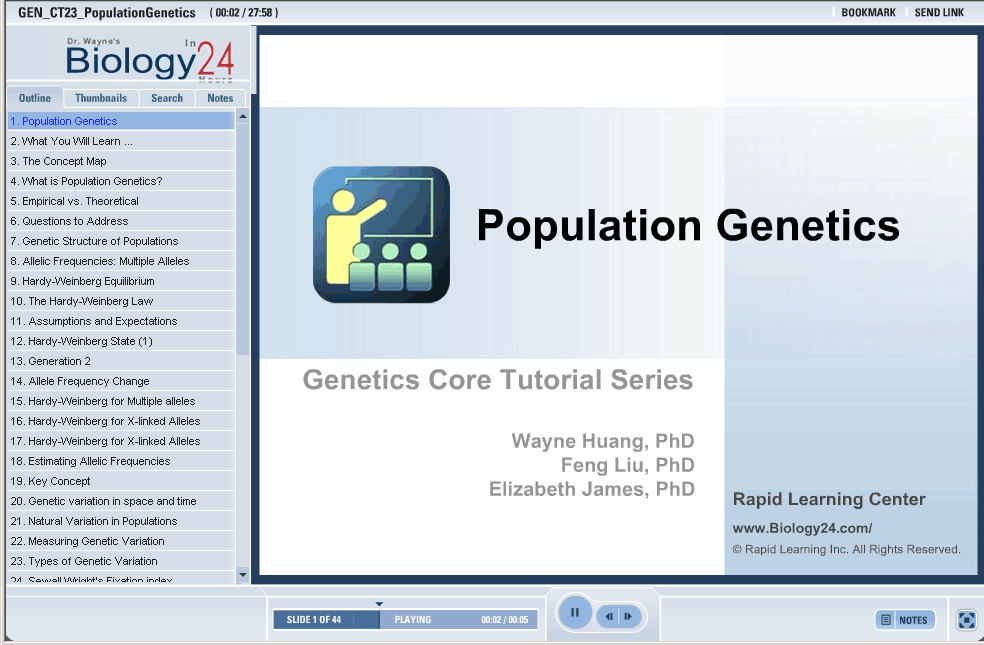Screen dimensions: 984x645
Task: Advance to the next slide
Action: (x=629, y=617)
